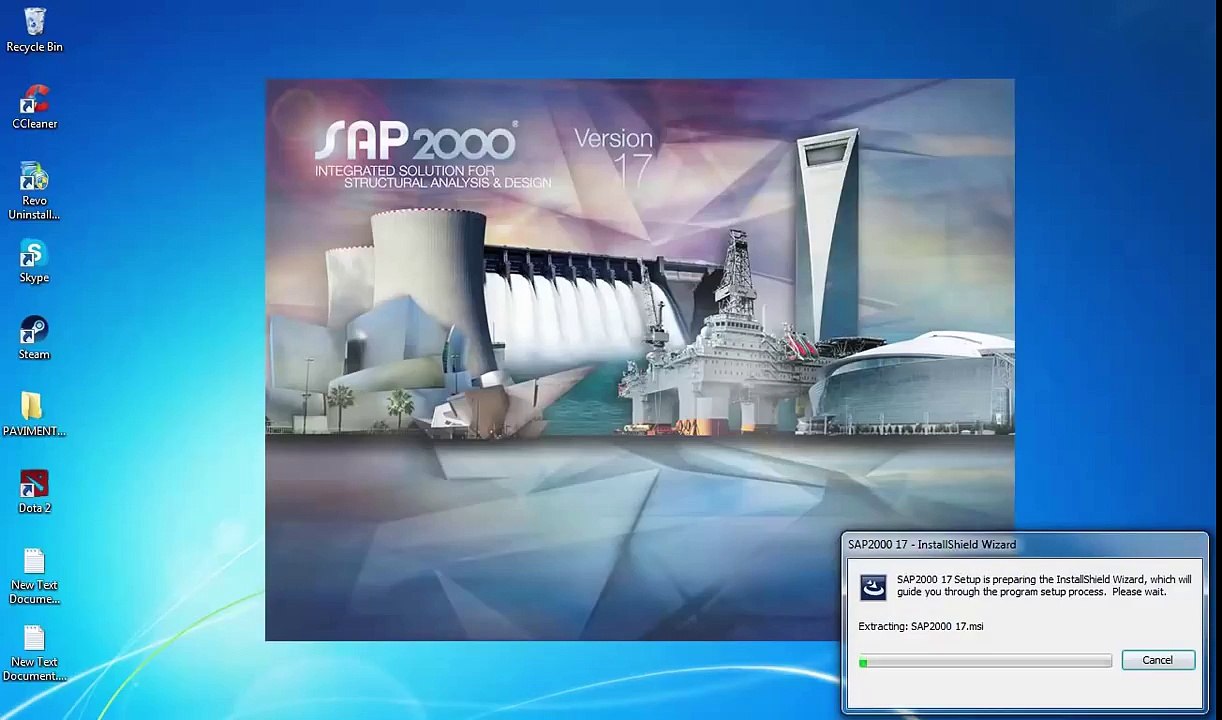
Task: Open the Recycle Bin desktop icon
Action: click(34, 30)
